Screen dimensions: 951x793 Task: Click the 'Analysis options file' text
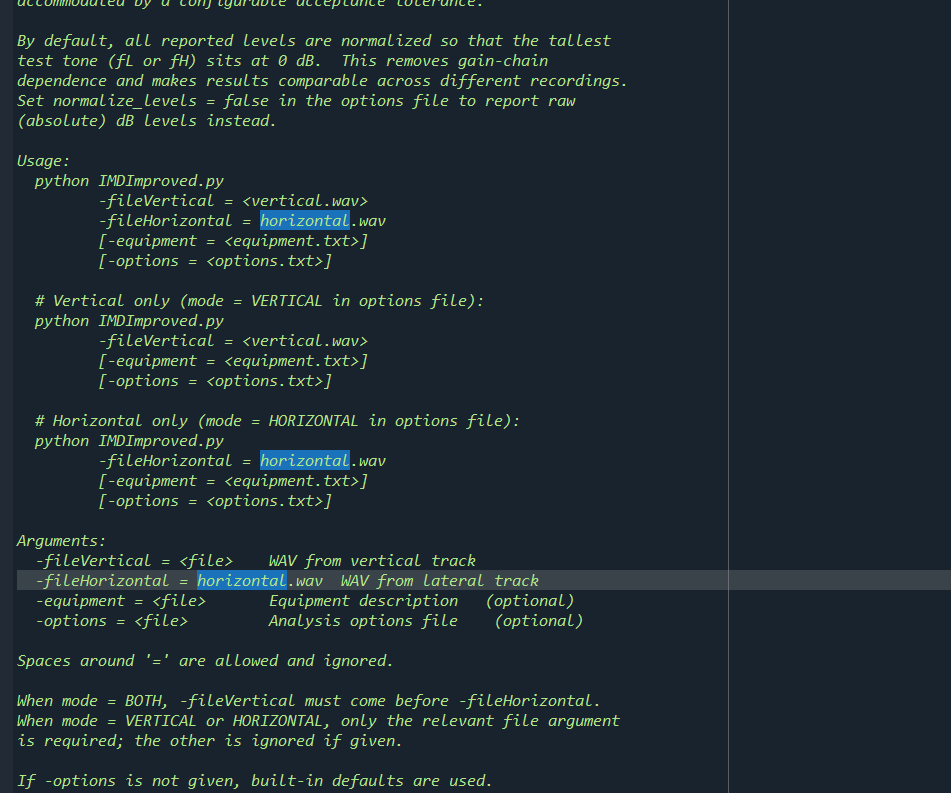(363, 622)
